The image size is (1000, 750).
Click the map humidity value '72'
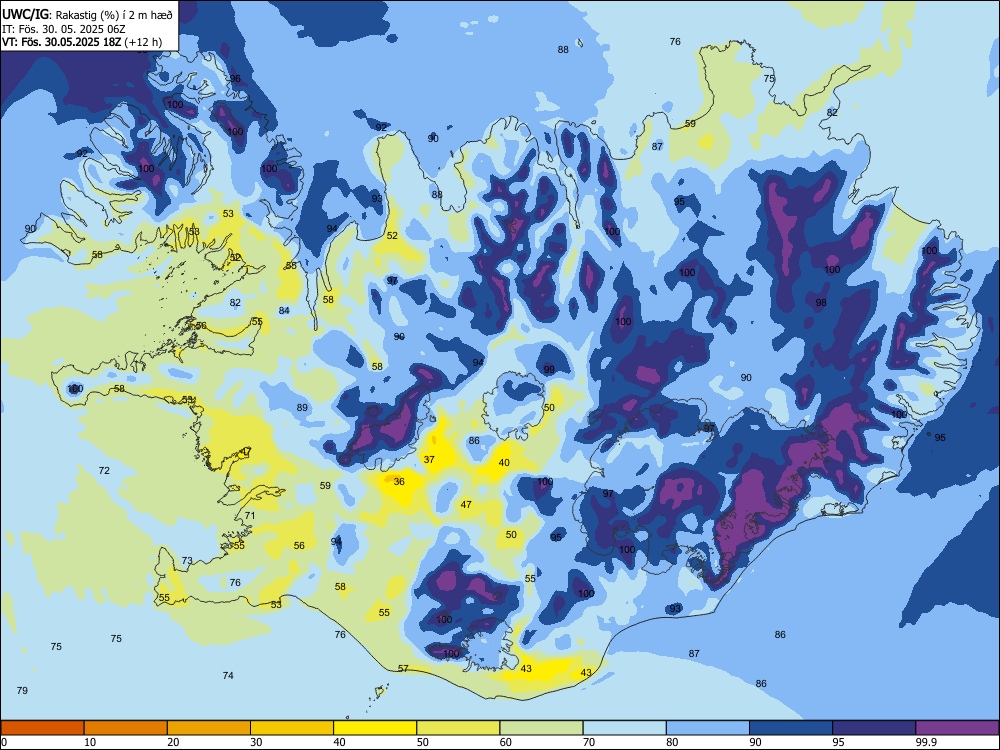(x=104, y=471)
